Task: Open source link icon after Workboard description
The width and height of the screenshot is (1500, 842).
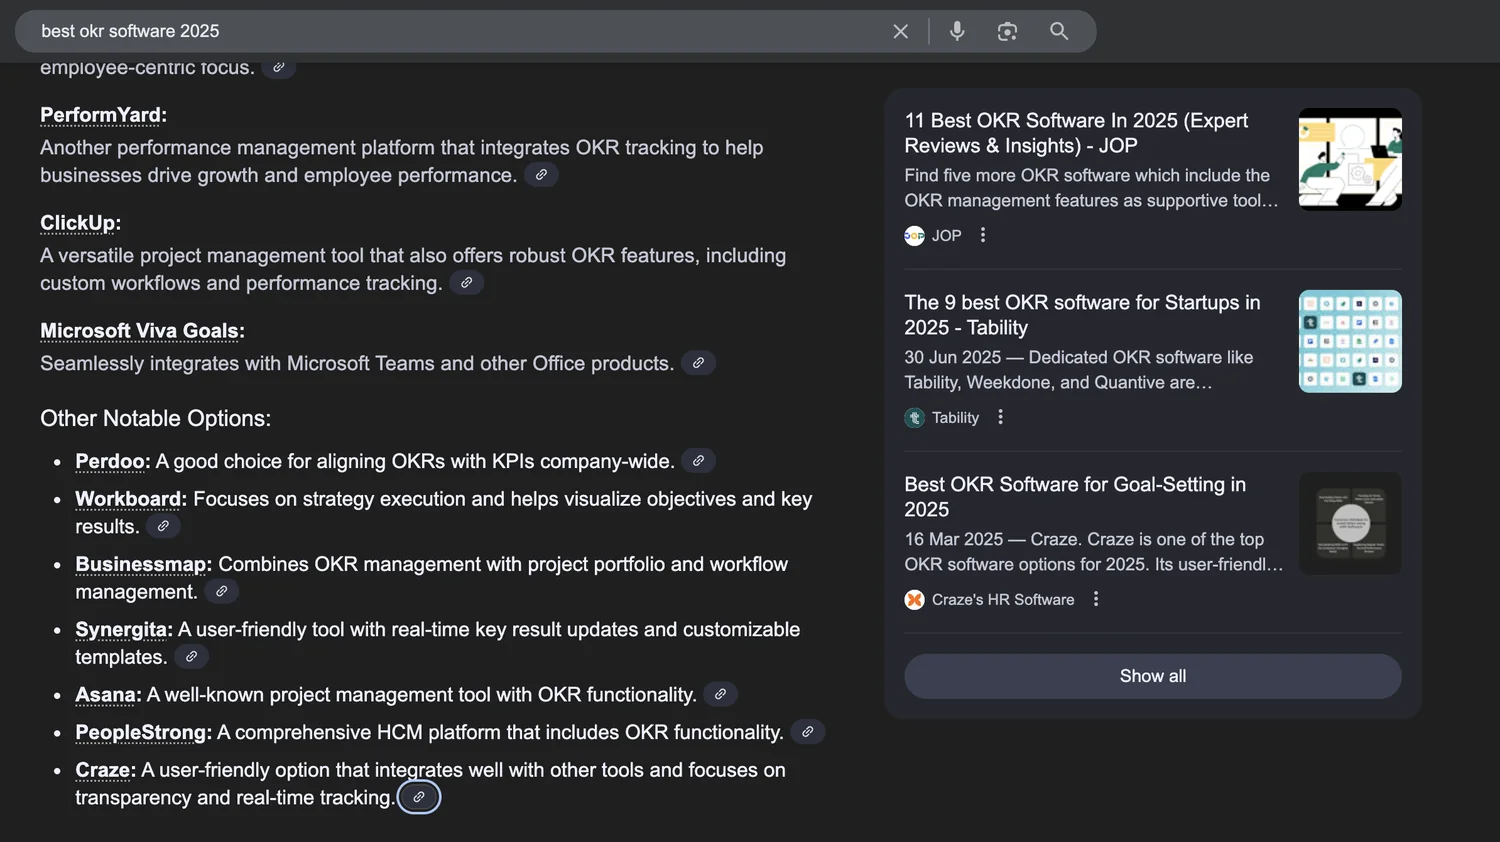Action: [163, 526]
